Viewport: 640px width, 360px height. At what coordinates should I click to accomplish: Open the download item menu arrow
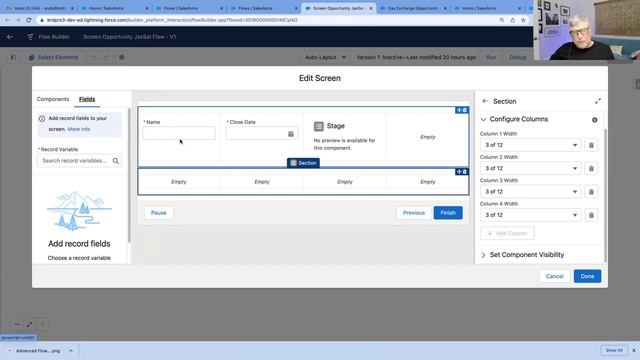point(71,351)
